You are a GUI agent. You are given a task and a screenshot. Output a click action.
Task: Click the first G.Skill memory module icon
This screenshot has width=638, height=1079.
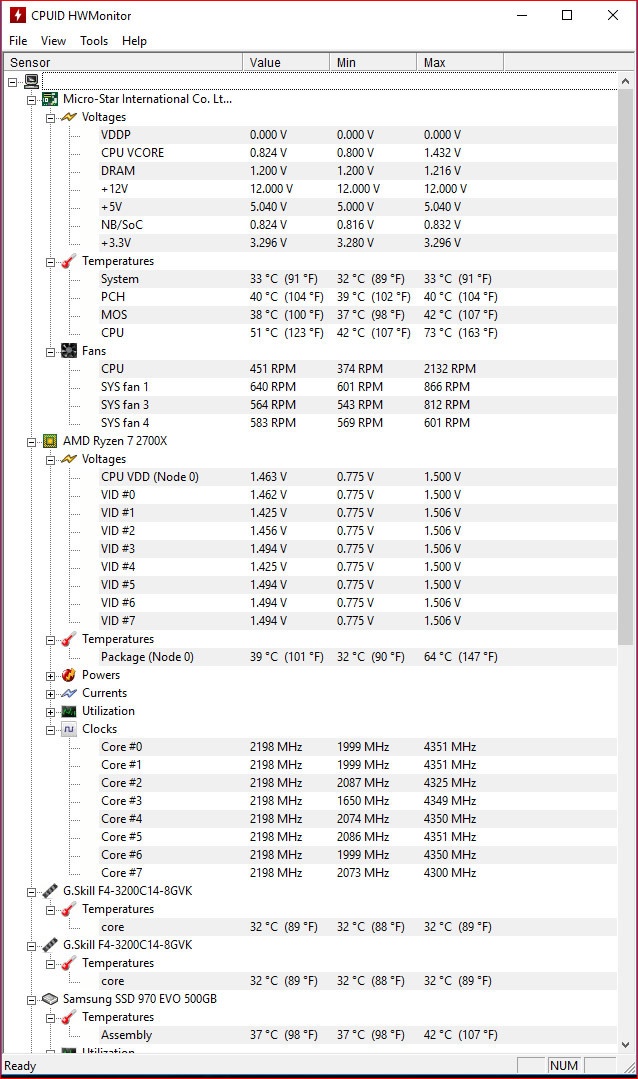pyautogui.click(x=50, y=891)
